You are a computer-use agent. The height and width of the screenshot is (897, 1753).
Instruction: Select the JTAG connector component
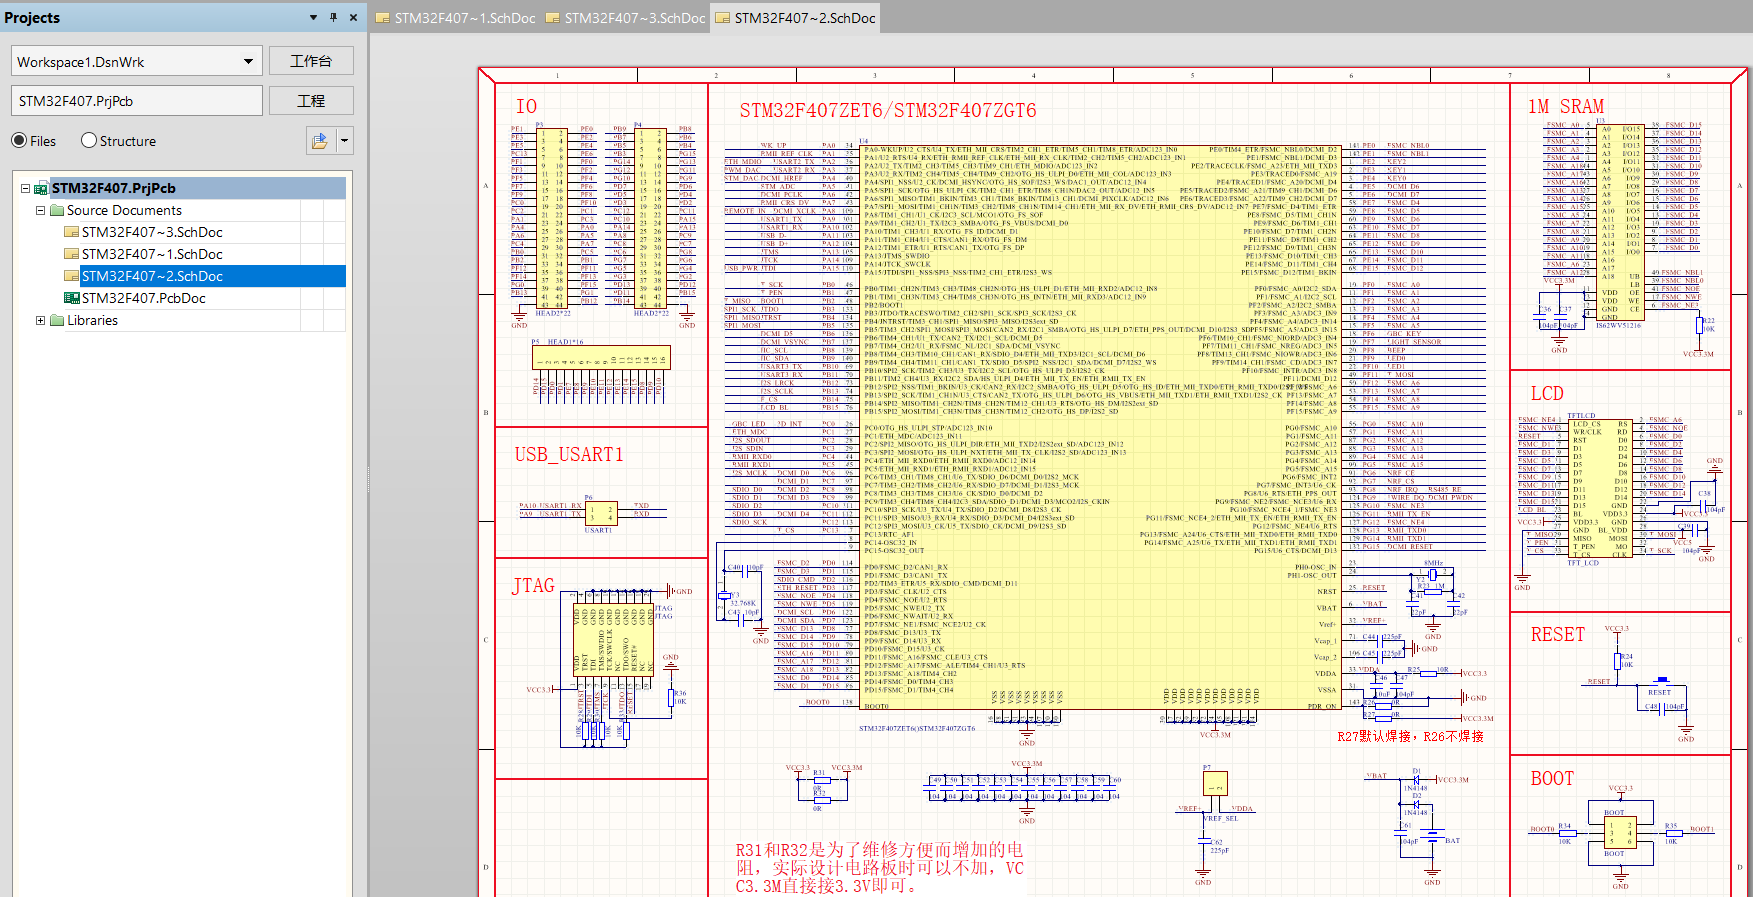pos(614,642)
